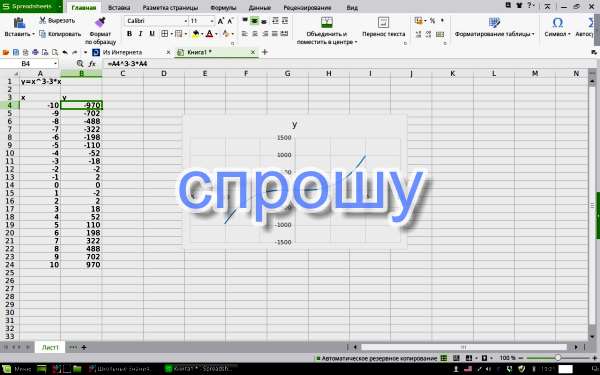Click Объединить и поместить в центре icon
Viewport: 600px width, 375px height.
[x=326, y=23]
